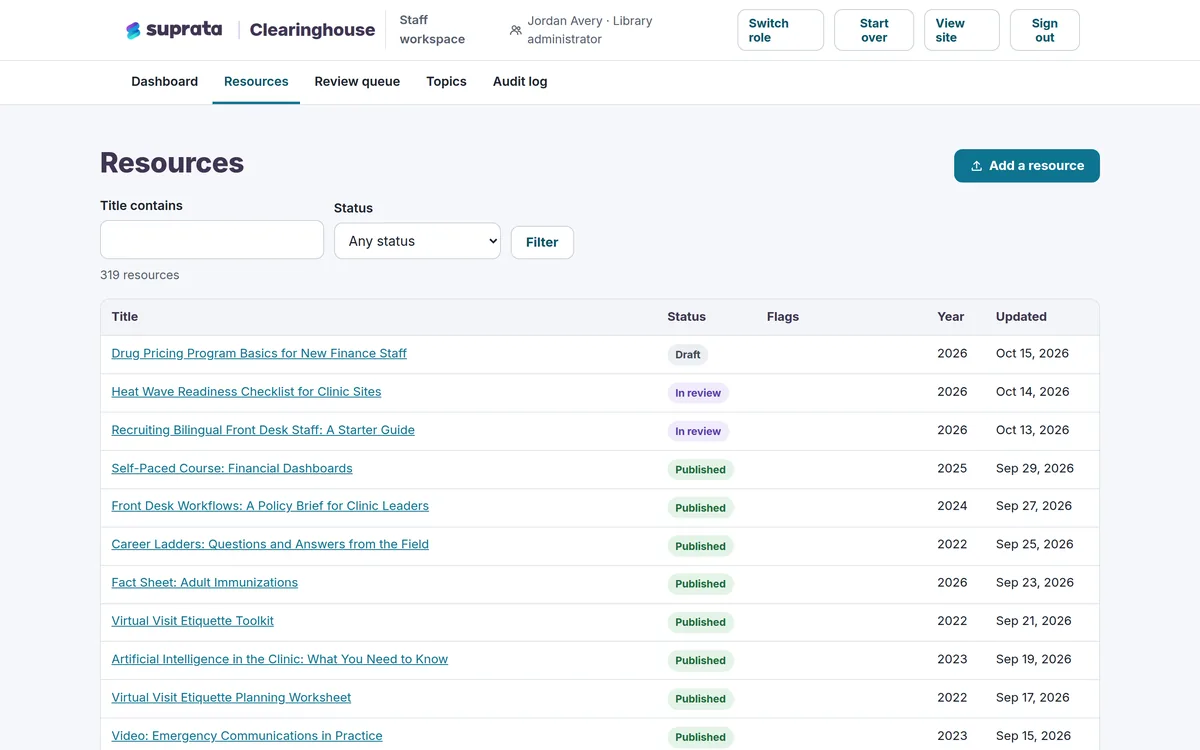
Task: Apply the Filter button
Action: point(542,242)
